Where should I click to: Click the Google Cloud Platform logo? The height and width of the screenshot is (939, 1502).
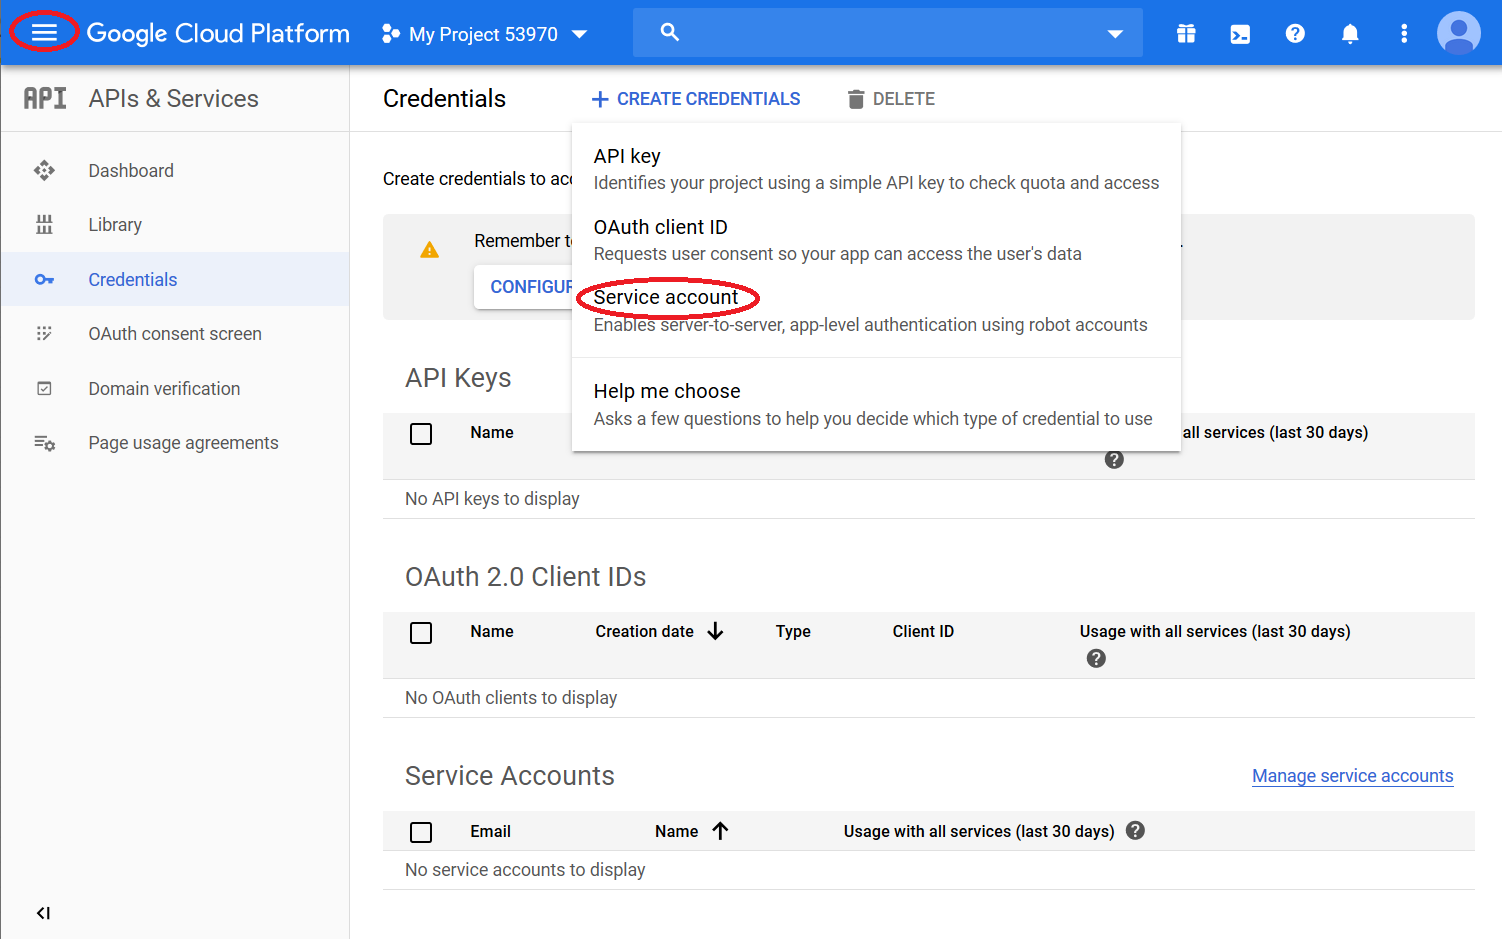[218, 33]
